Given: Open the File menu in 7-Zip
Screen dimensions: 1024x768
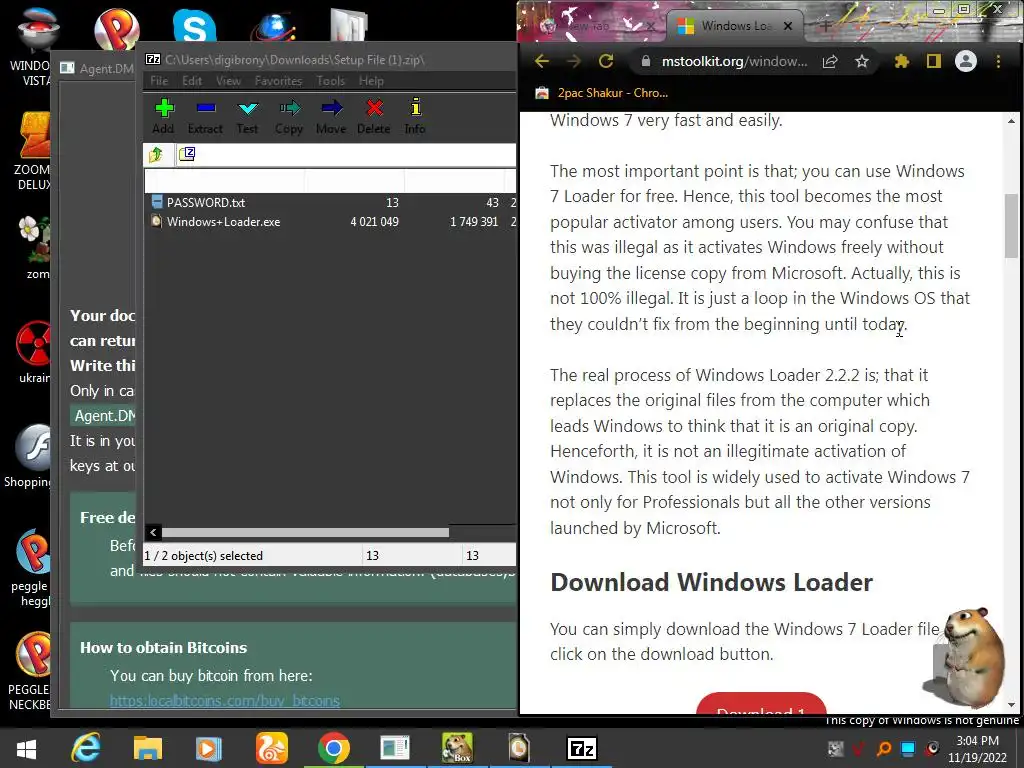Looking at the screenshot, I should (159, 81).
